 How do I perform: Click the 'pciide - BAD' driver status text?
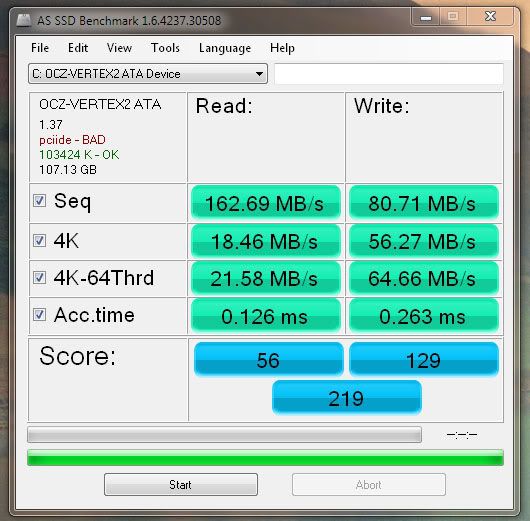tap(72, 140)
